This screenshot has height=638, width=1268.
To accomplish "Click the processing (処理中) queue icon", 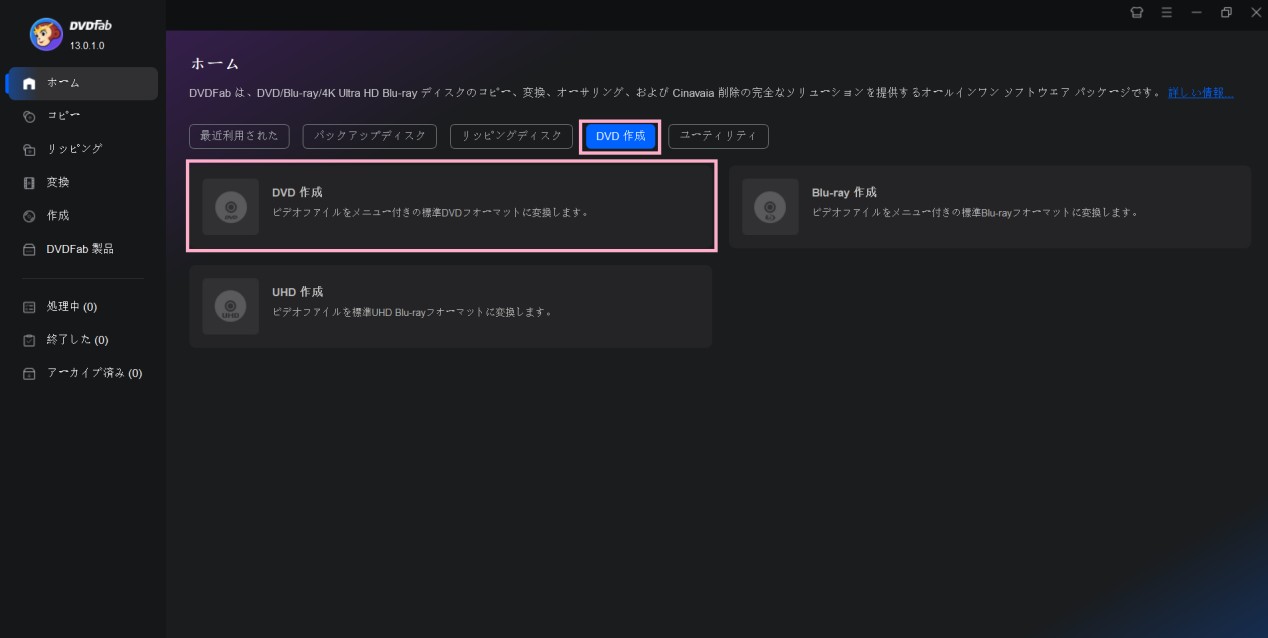I will point(29,307).
